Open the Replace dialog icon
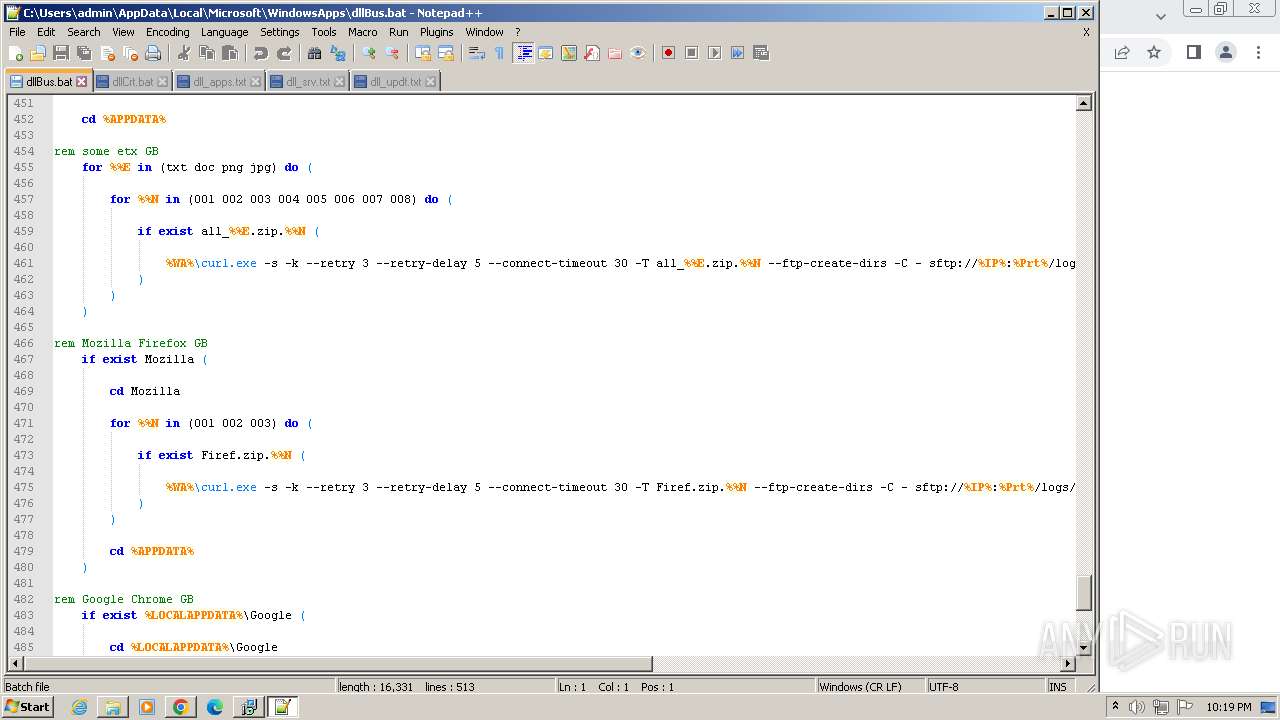 pyautogui.click(x=338, y=53)
